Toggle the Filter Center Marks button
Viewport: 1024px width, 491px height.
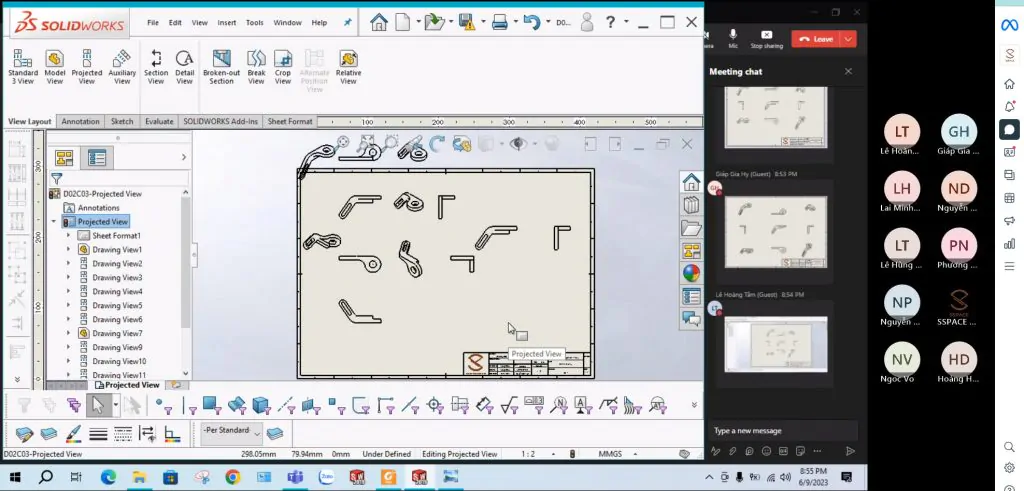tap(436, 405)
